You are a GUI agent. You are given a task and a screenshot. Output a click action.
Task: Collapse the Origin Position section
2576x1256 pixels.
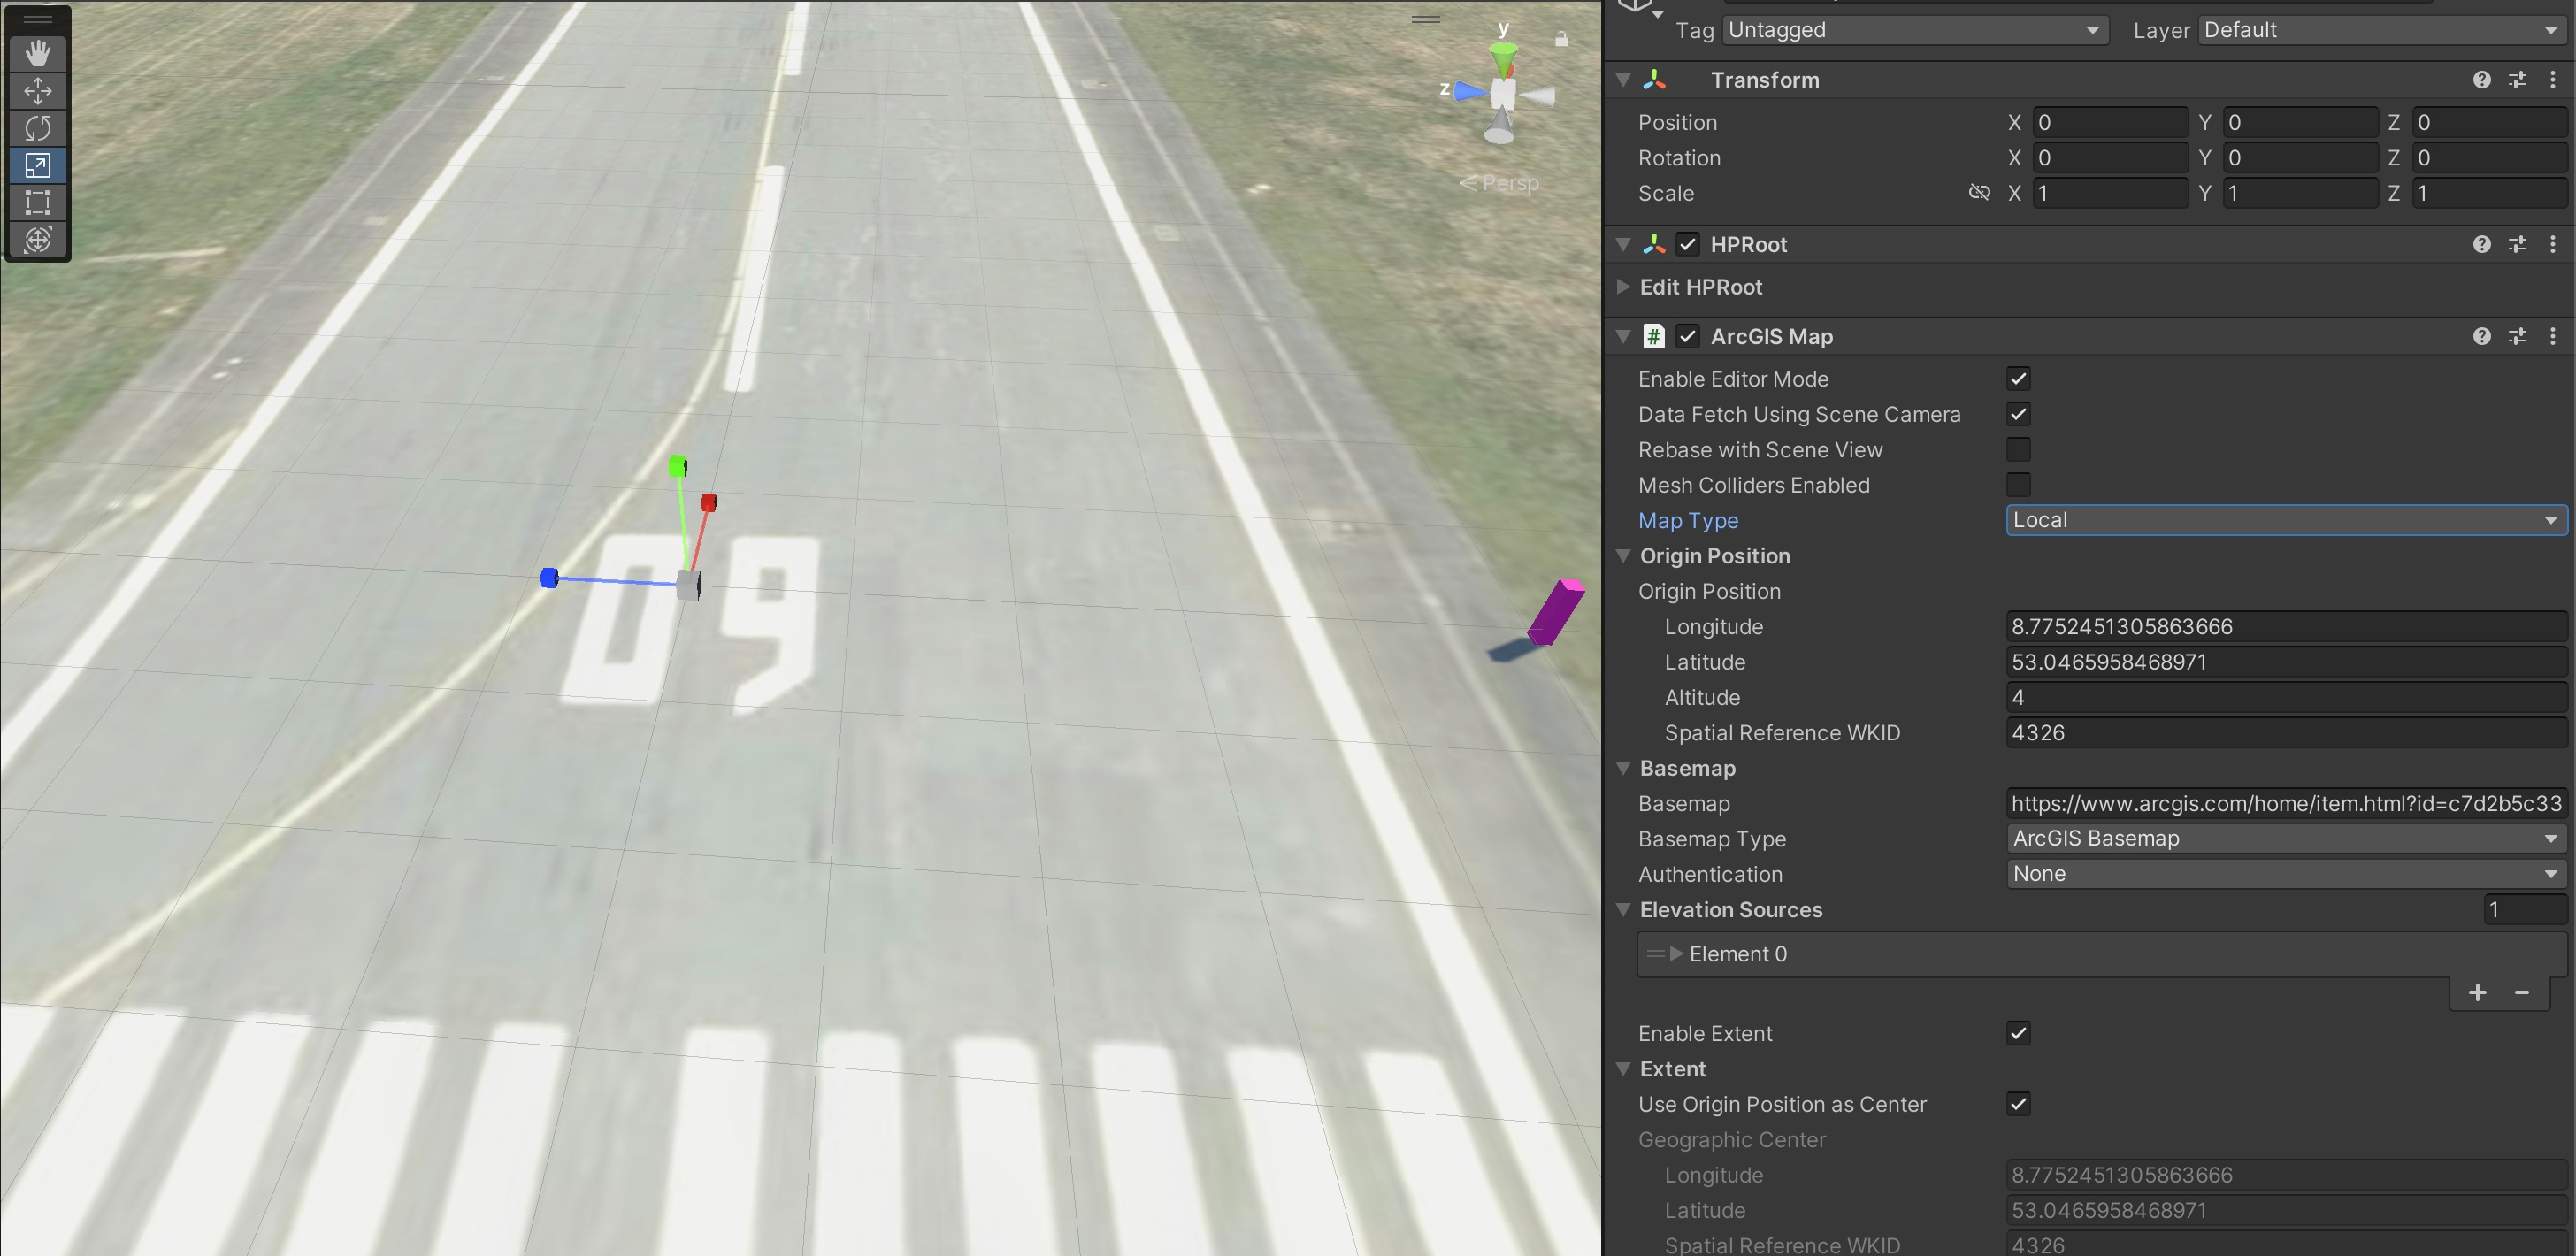click(x=1624, y=556)
